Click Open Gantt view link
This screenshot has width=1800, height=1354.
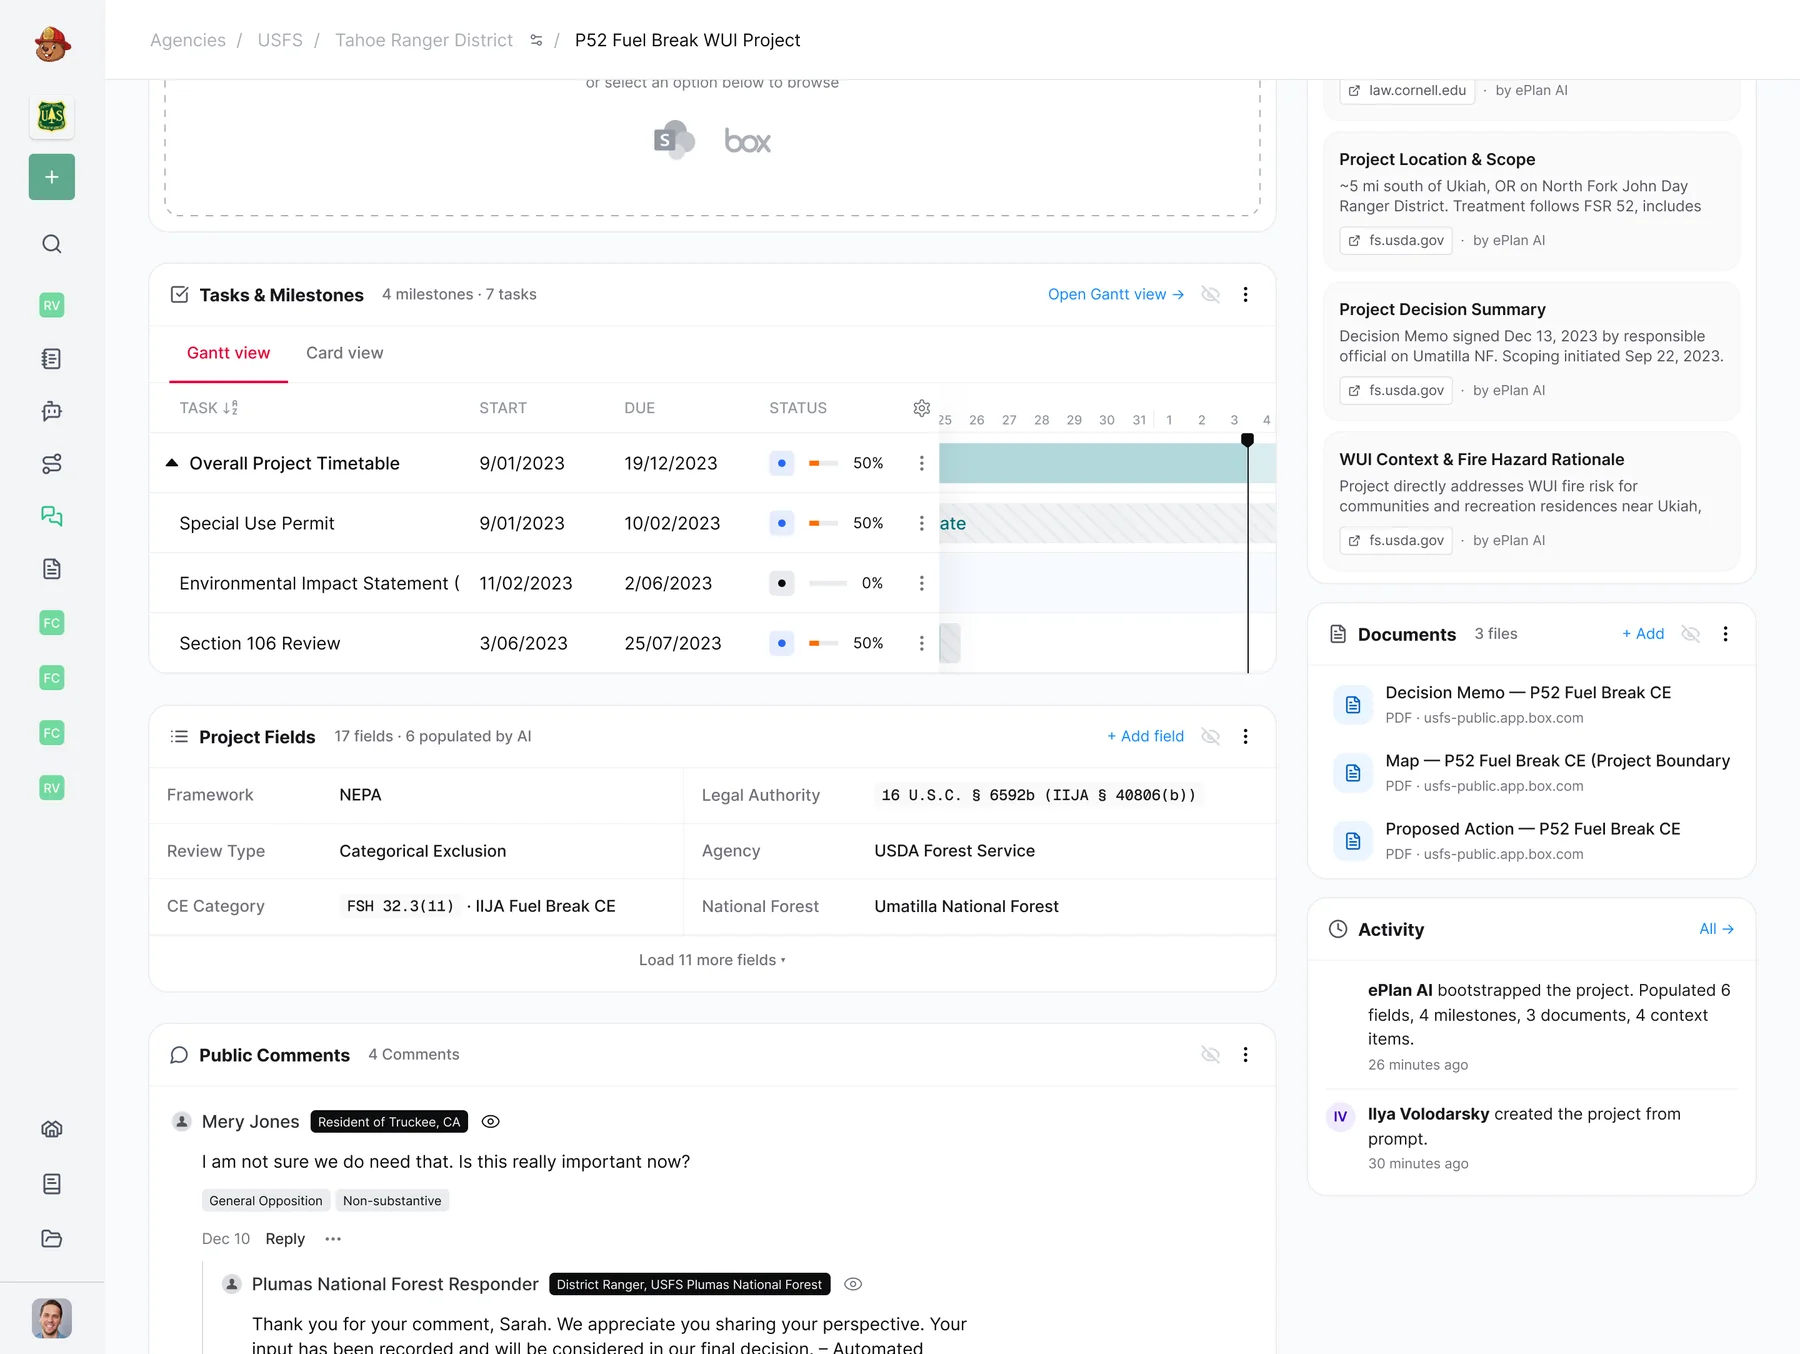pyautogui.click(x=1116, y=294)
